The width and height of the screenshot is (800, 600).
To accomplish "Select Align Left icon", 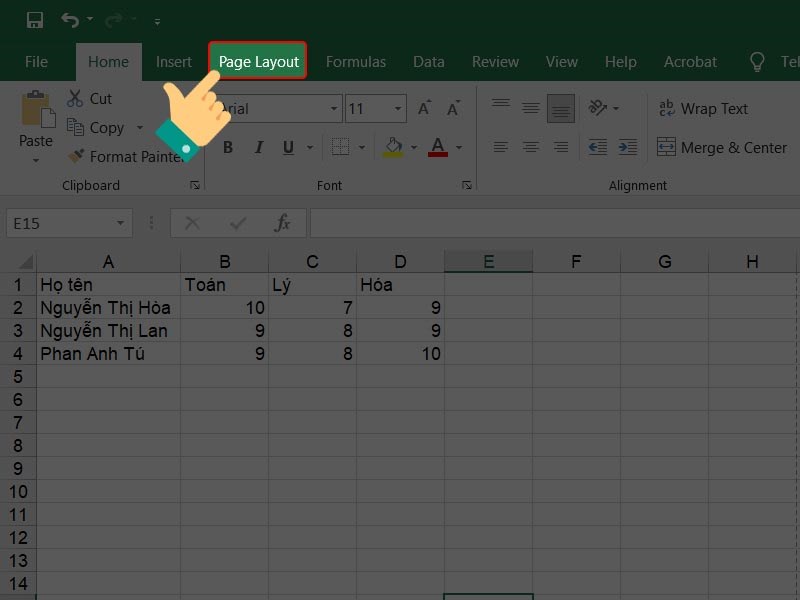I will 501,147.
